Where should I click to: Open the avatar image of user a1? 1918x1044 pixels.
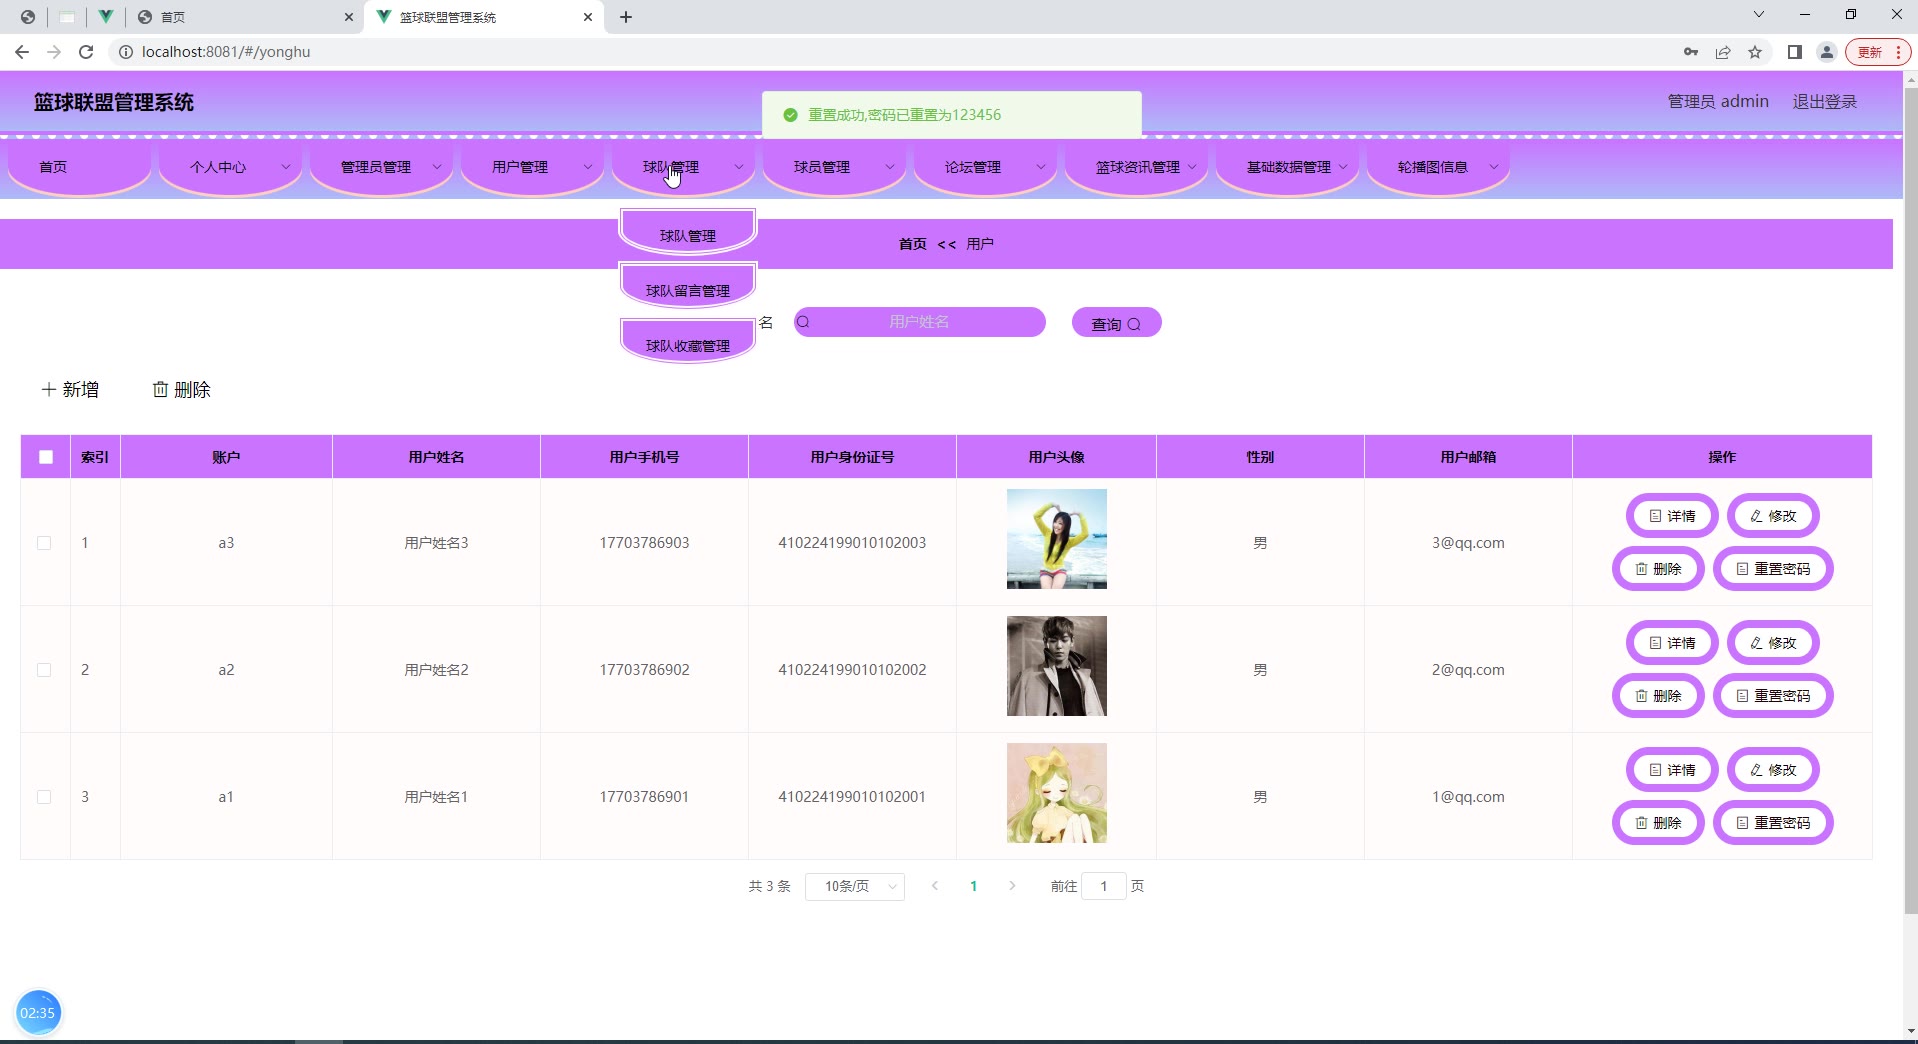1056,793
